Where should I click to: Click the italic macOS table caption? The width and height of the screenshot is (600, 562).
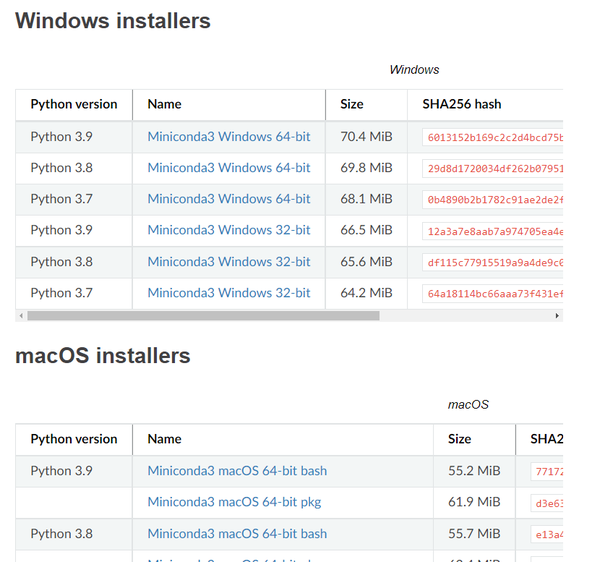[x=468, y=404]
